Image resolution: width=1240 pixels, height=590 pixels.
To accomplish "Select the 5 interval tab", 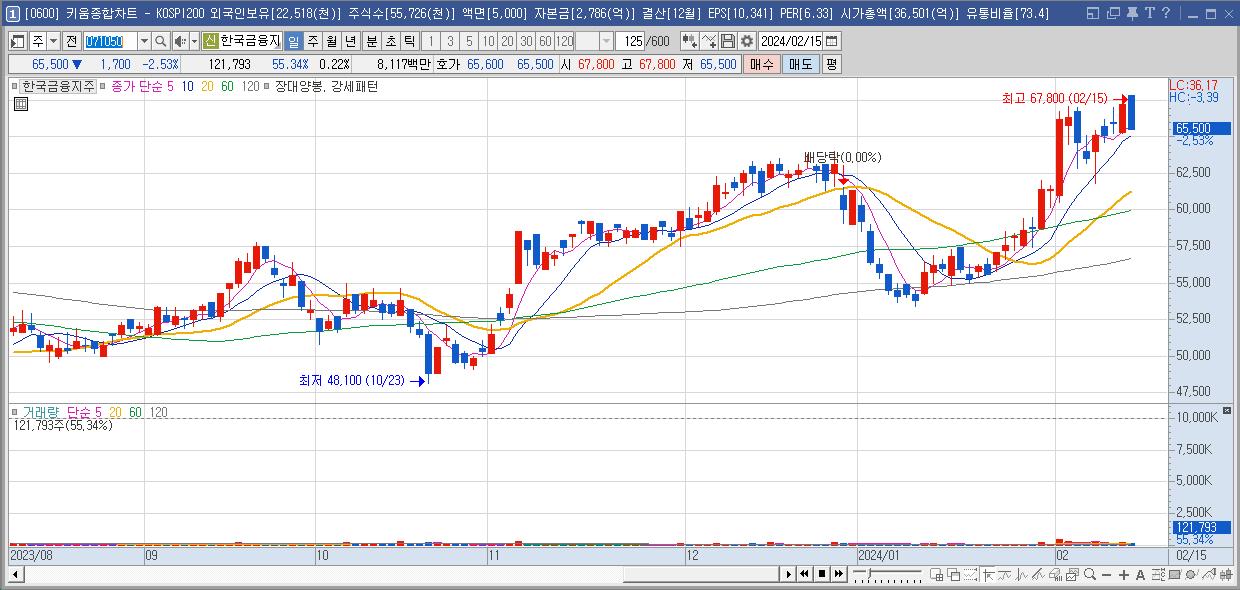I will click(469, 41).
